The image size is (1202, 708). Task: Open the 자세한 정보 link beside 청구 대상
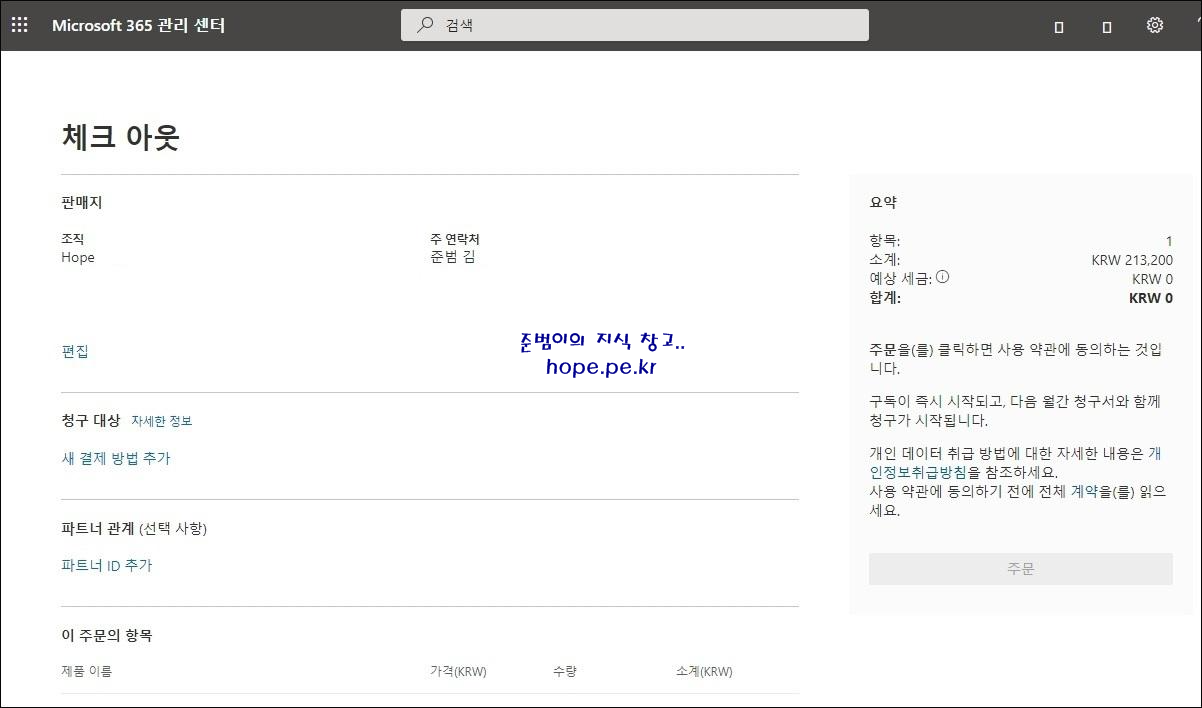point(162,421)
